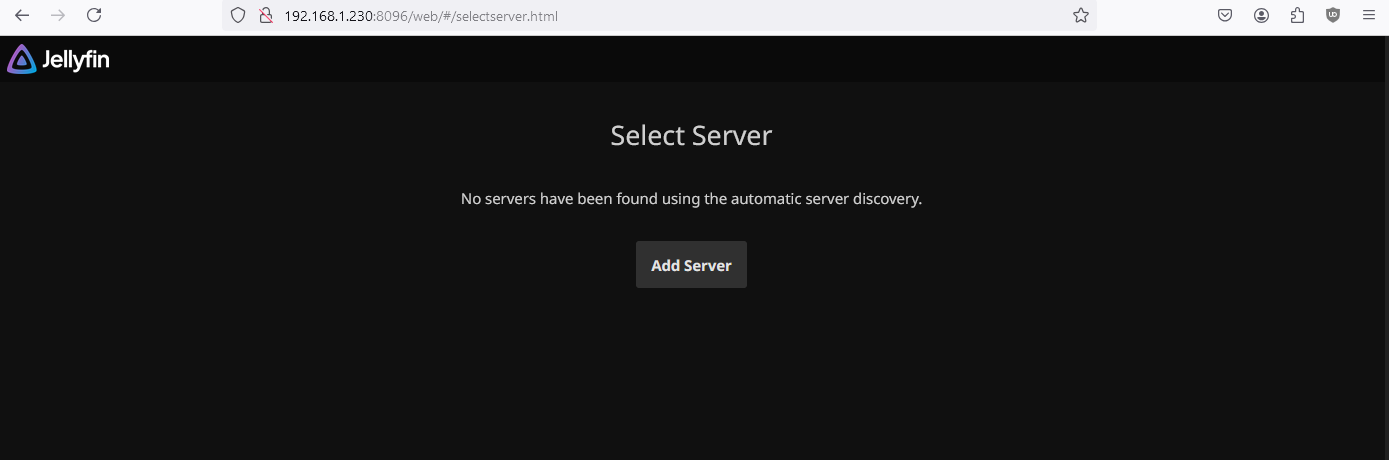Image resolution: width=1389 pixels, height=460 pixels.
Task: Click the Jellyfin logo icon
Action: tap(21, 60)
